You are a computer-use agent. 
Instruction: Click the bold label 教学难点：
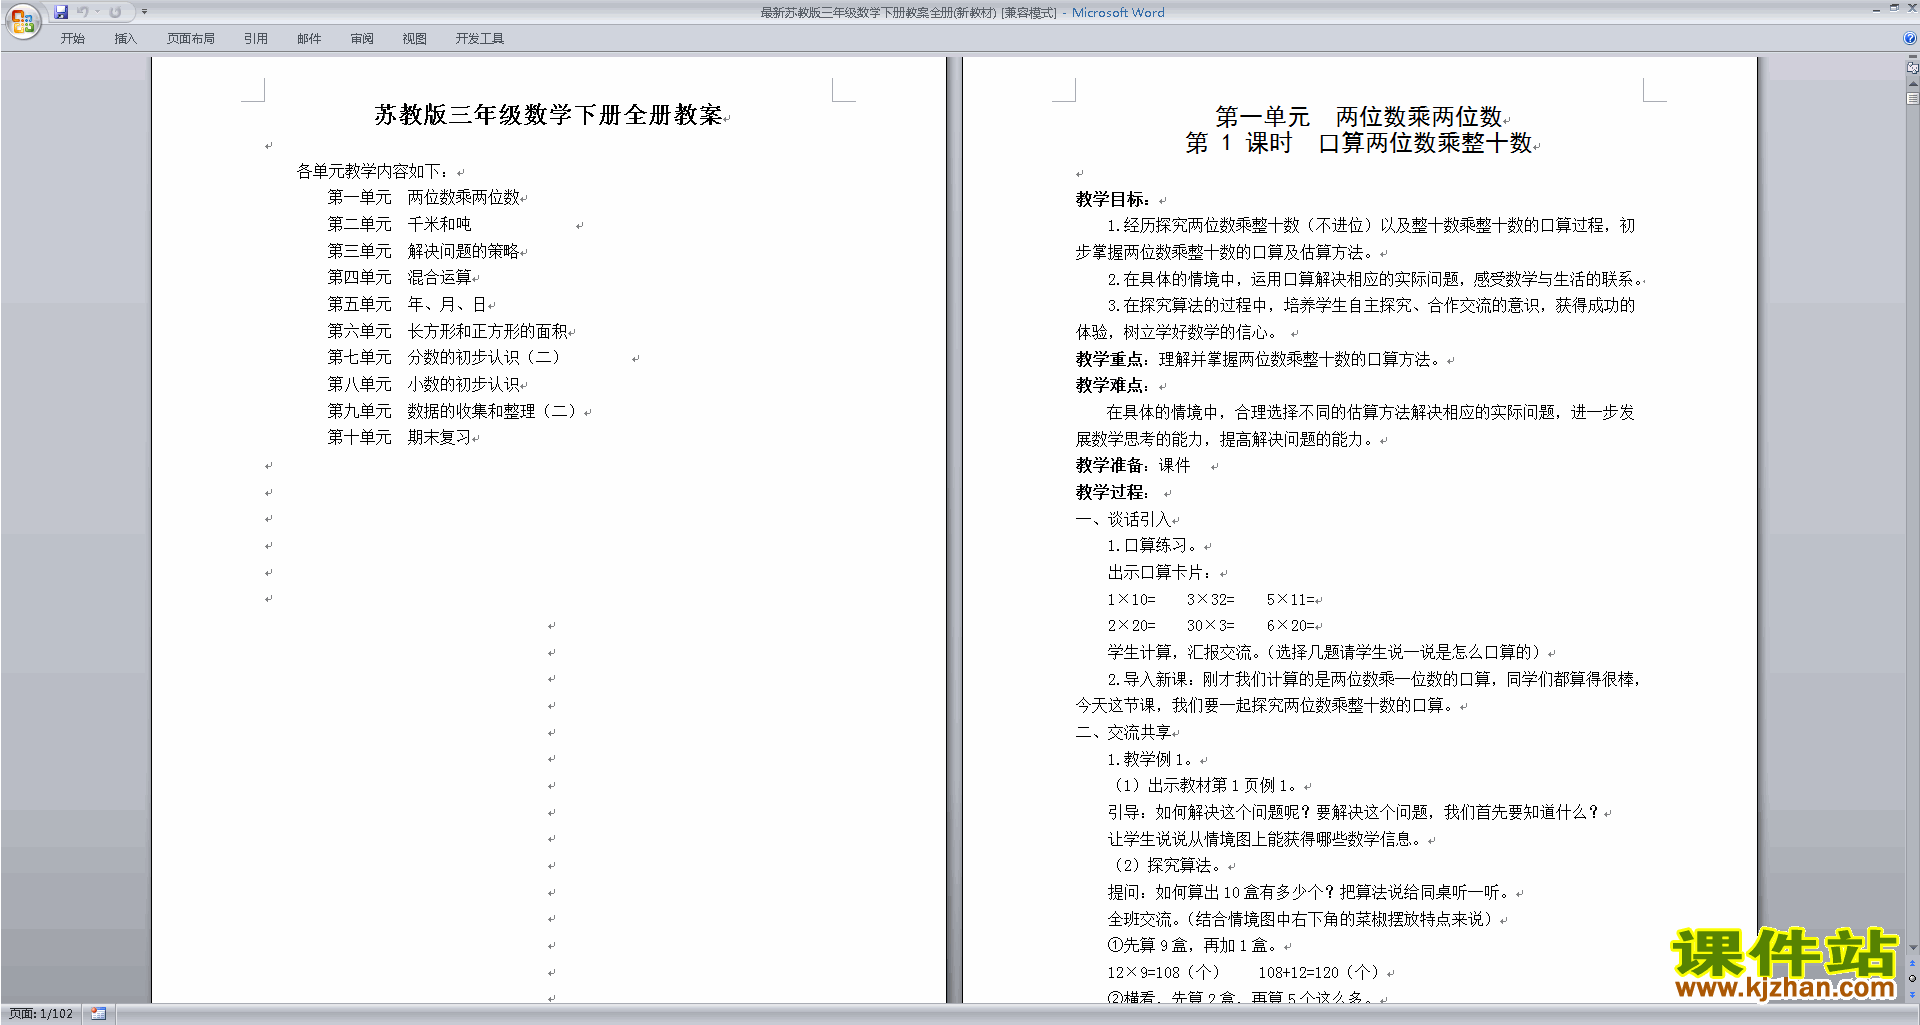click(x=1113, y=385)
